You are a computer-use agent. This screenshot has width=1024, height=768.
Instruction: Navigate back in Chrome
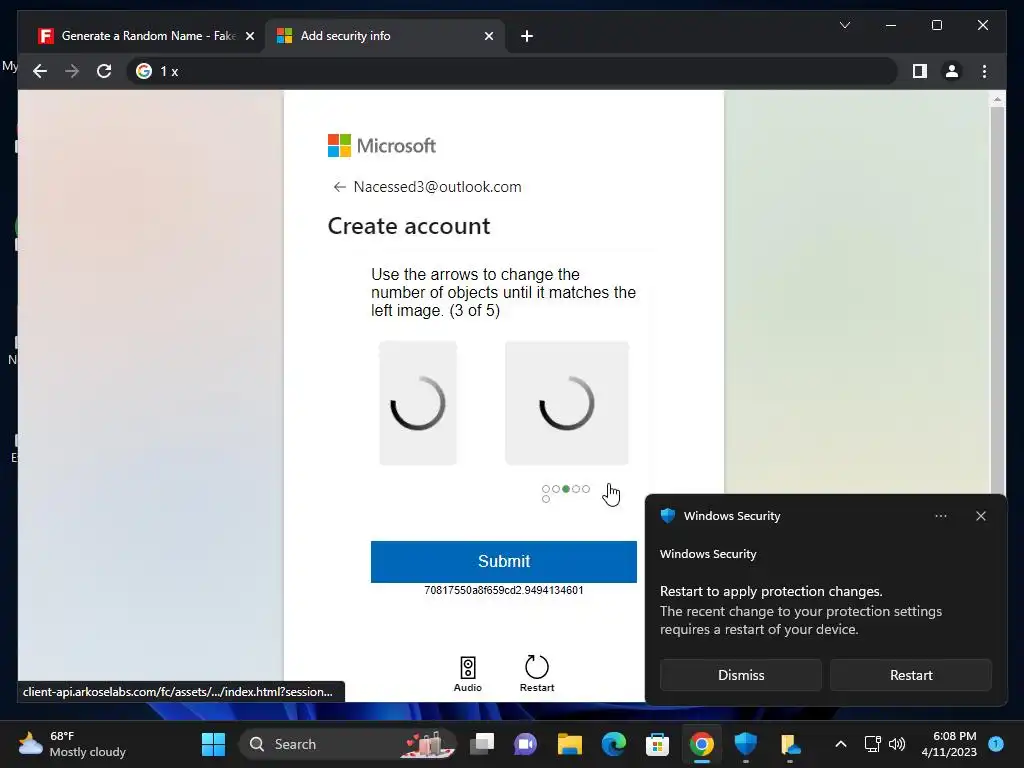pos(40,71)
